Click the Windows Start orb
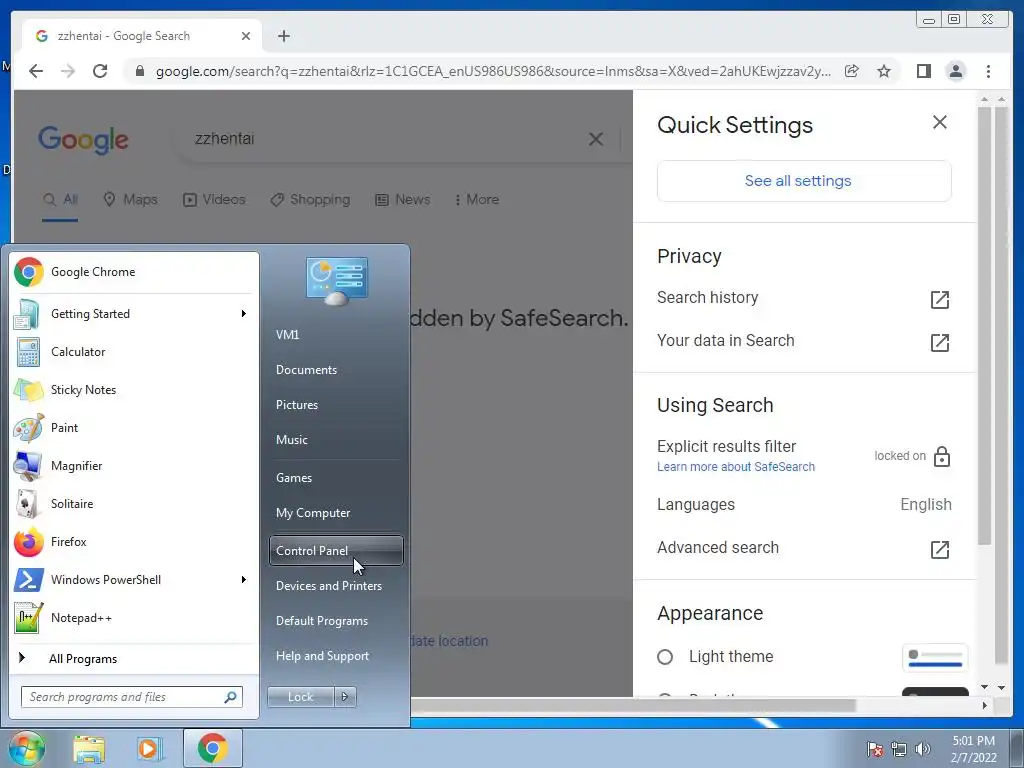The image size is (1024, 768). pos(26,748)
